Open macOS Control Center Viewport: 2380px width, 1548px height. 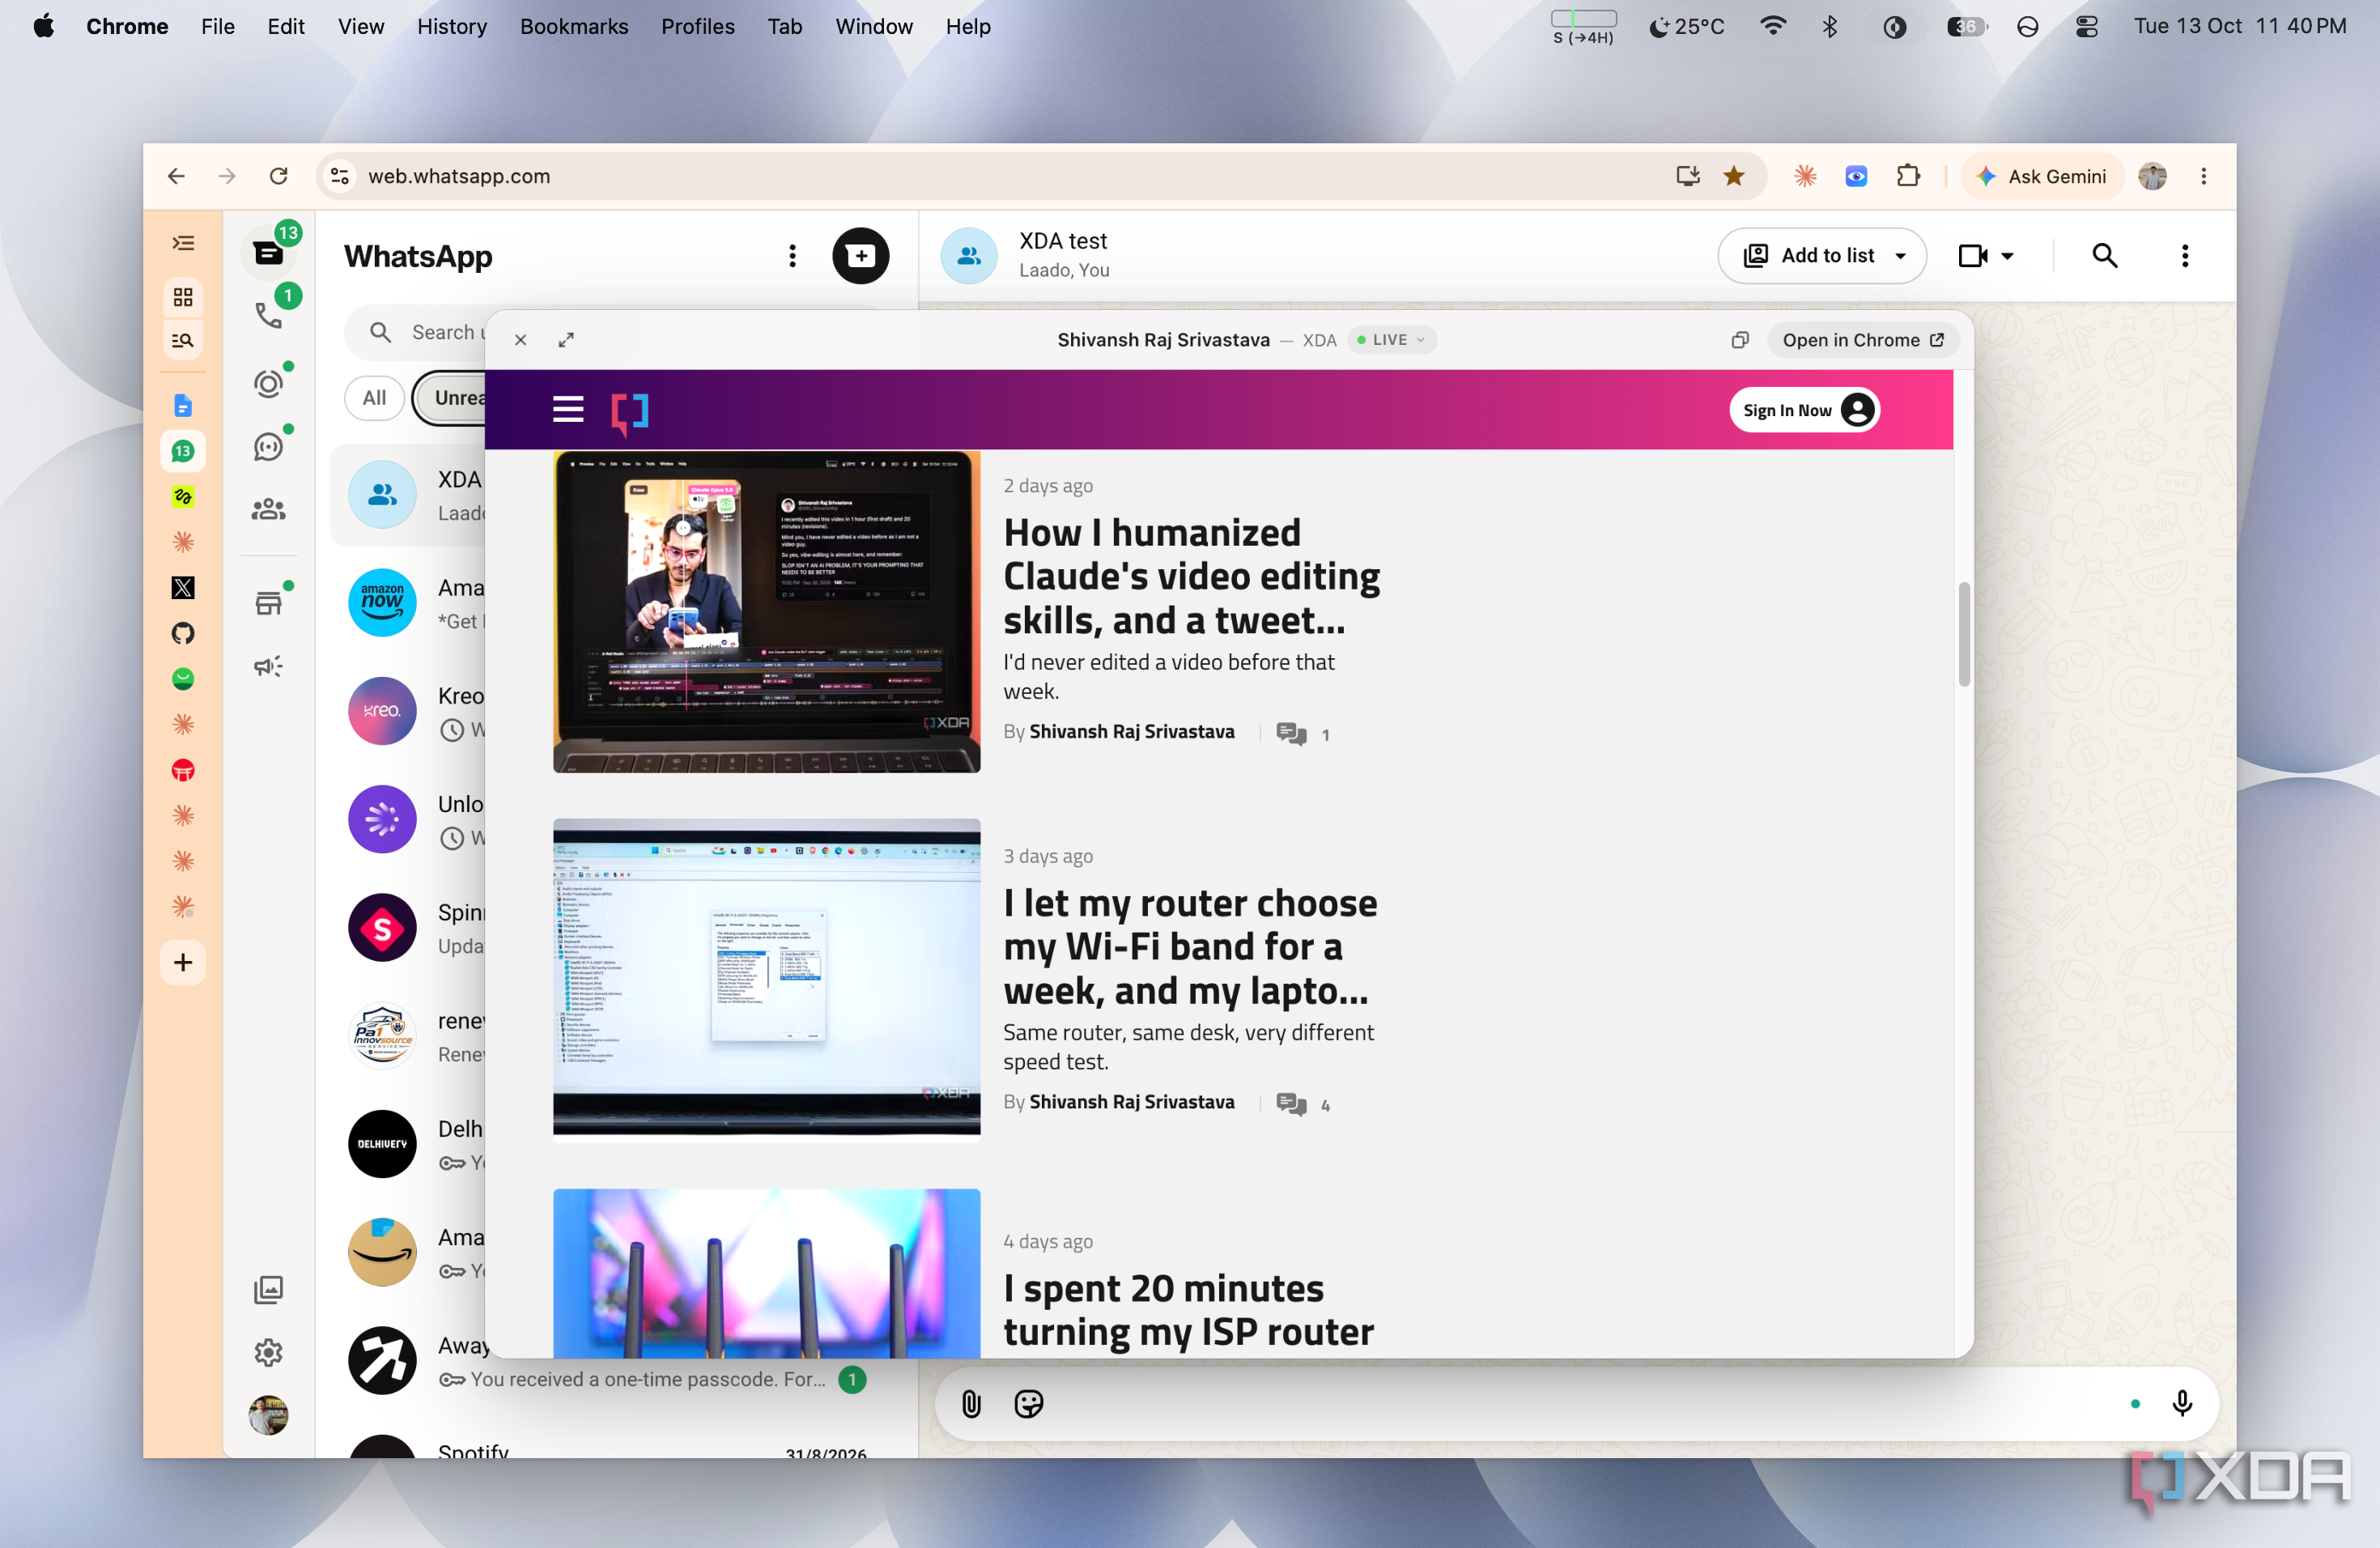[2086, 27]
